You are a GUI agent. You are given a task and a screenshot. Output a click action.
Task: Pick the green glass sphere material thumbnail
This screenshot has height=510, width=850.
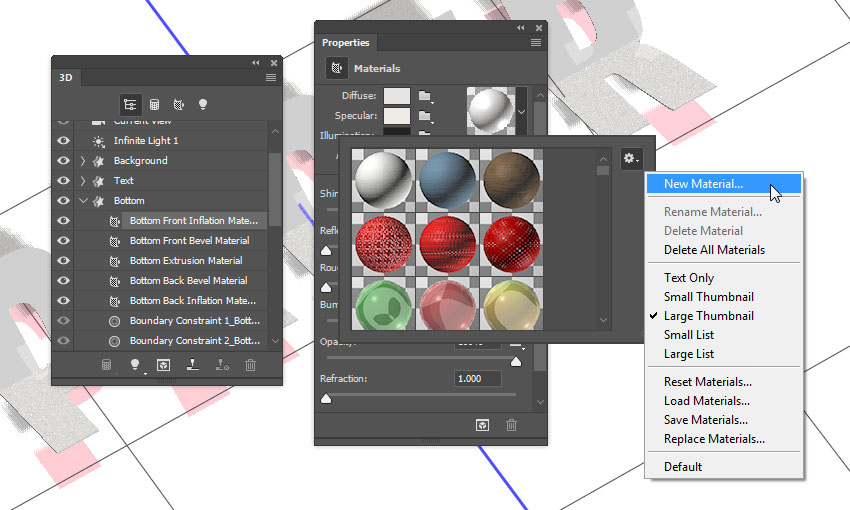coord(383,303)
